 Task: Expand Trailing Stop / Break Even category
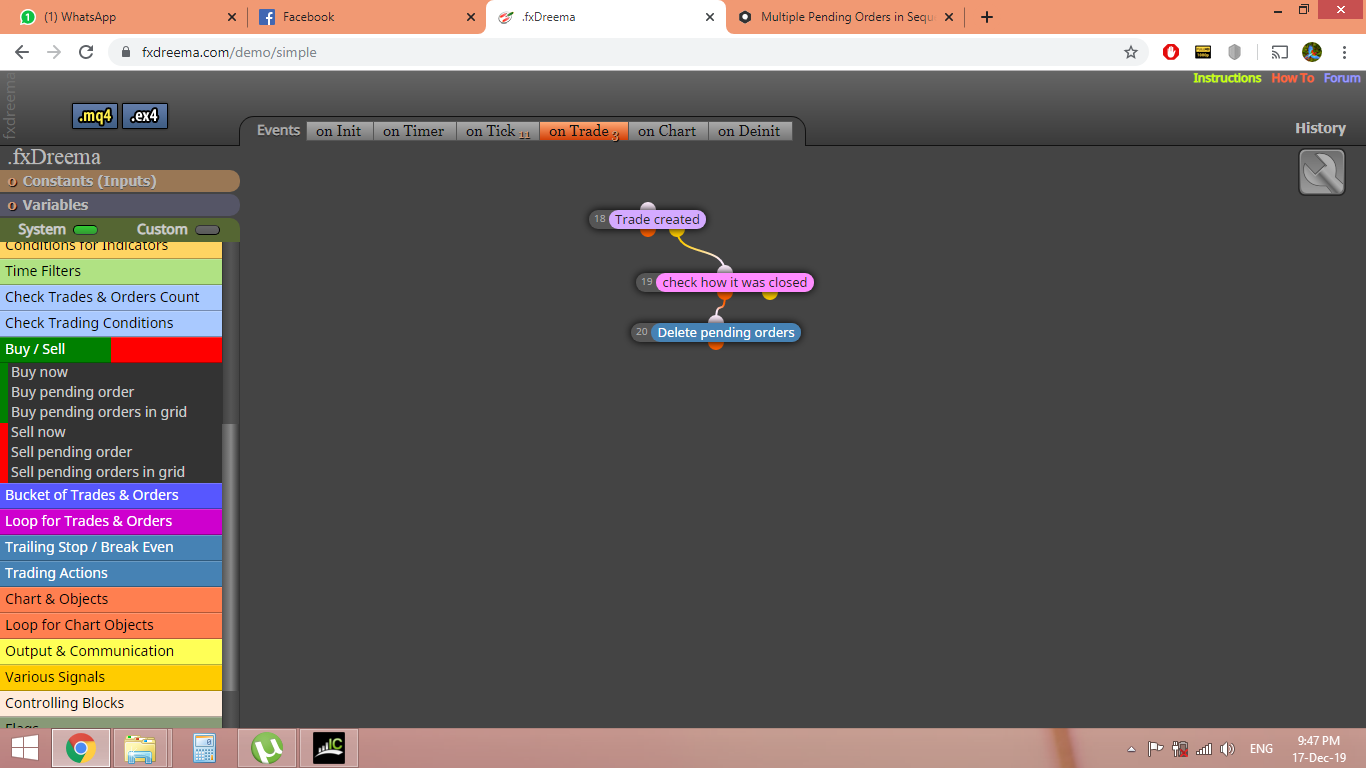click(x=111, y=547)
